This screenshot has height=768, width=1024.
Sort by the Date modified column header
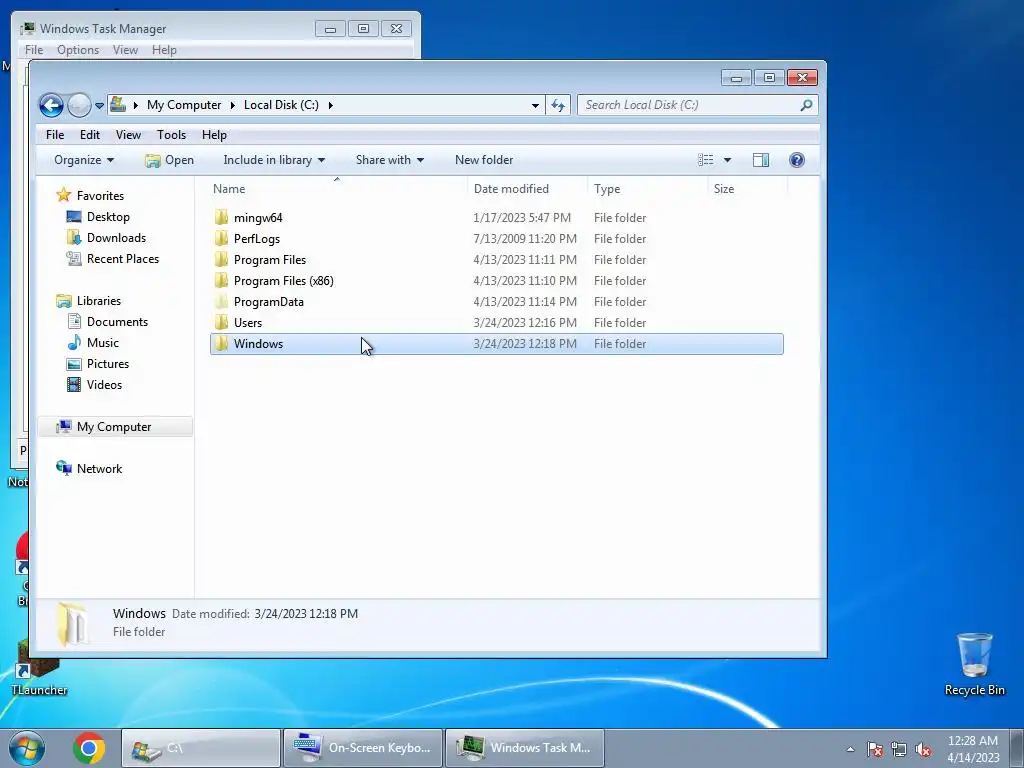coord(528,189)
